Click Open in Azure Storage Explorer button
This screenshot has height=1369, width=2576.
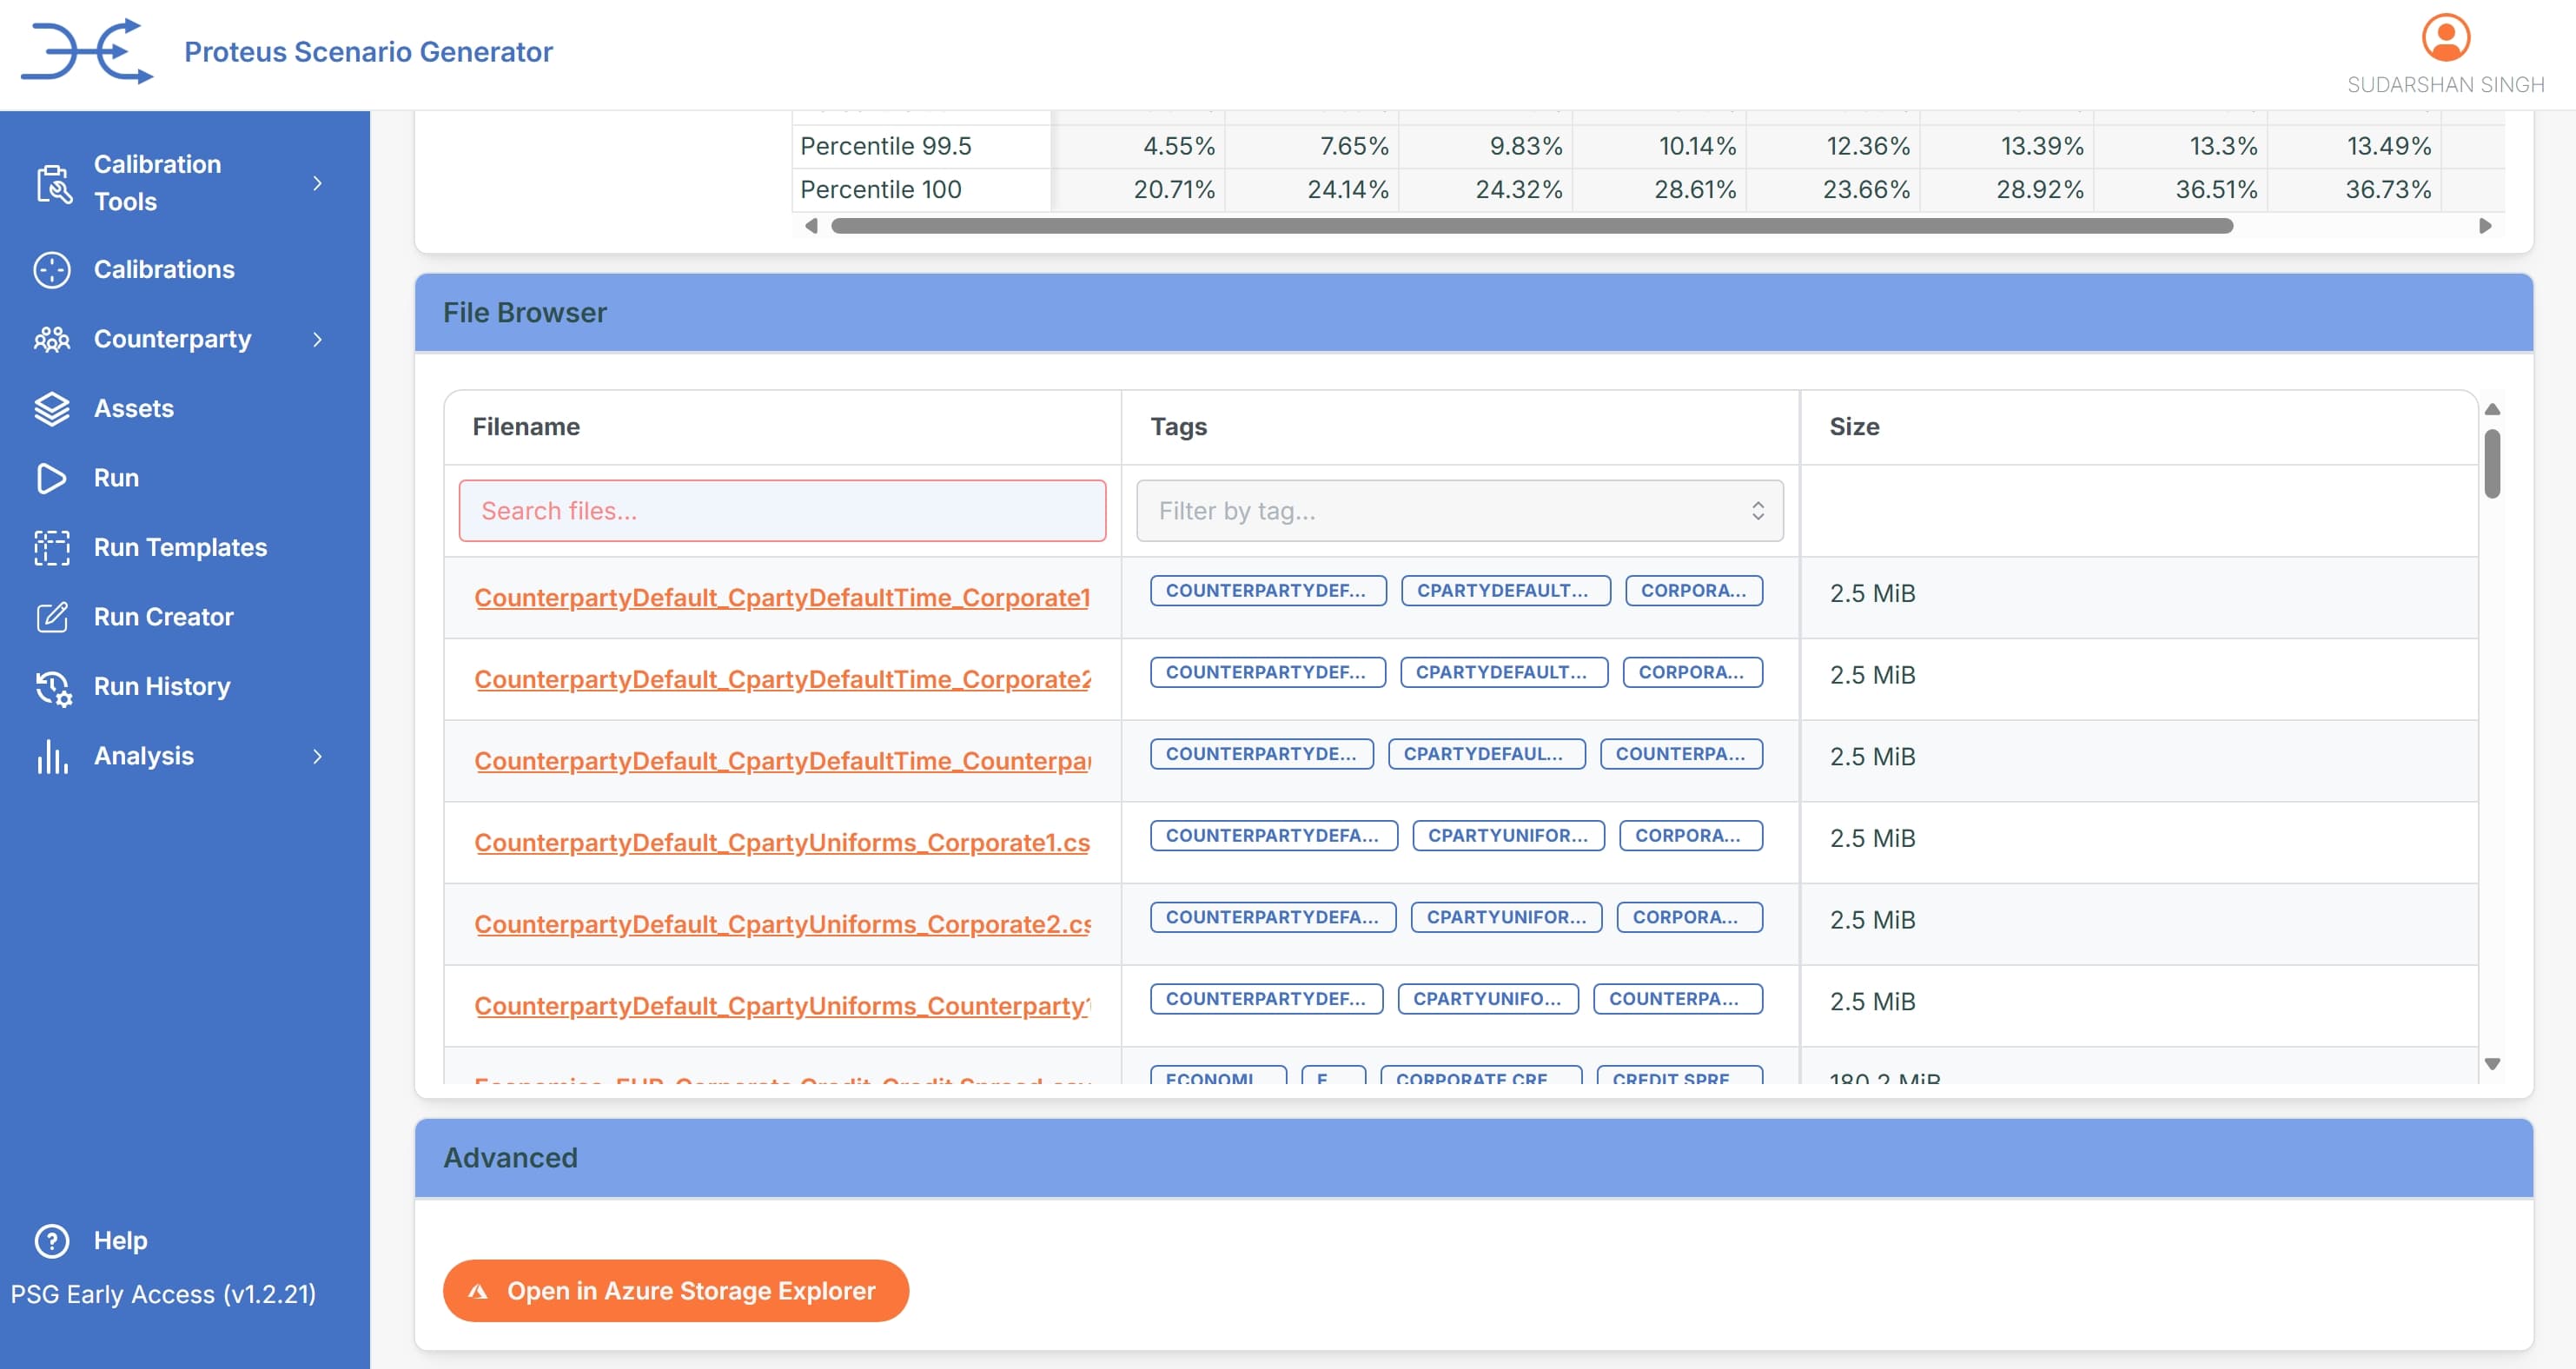(x=675, y=1291)
